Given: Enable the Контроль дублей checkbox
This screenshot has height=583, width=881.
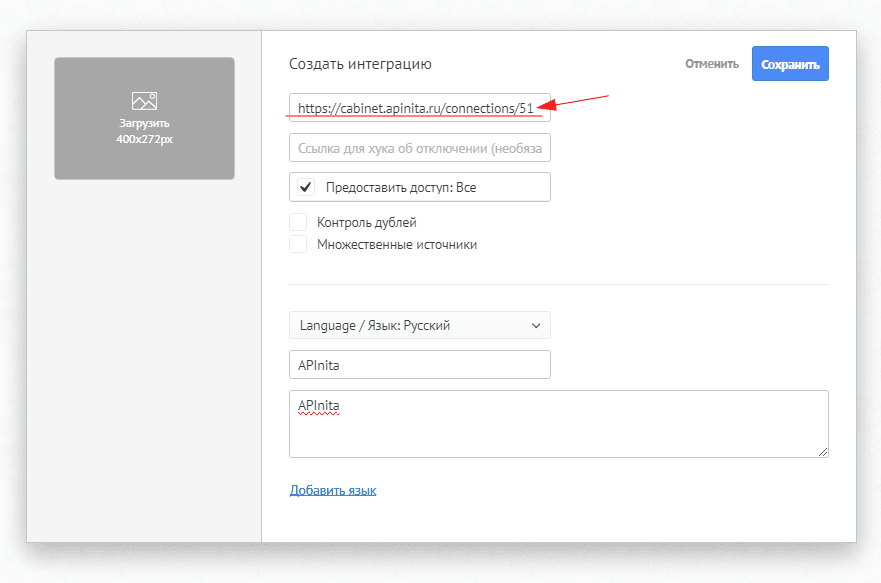Looking at the screenshot, I should 298,222.
